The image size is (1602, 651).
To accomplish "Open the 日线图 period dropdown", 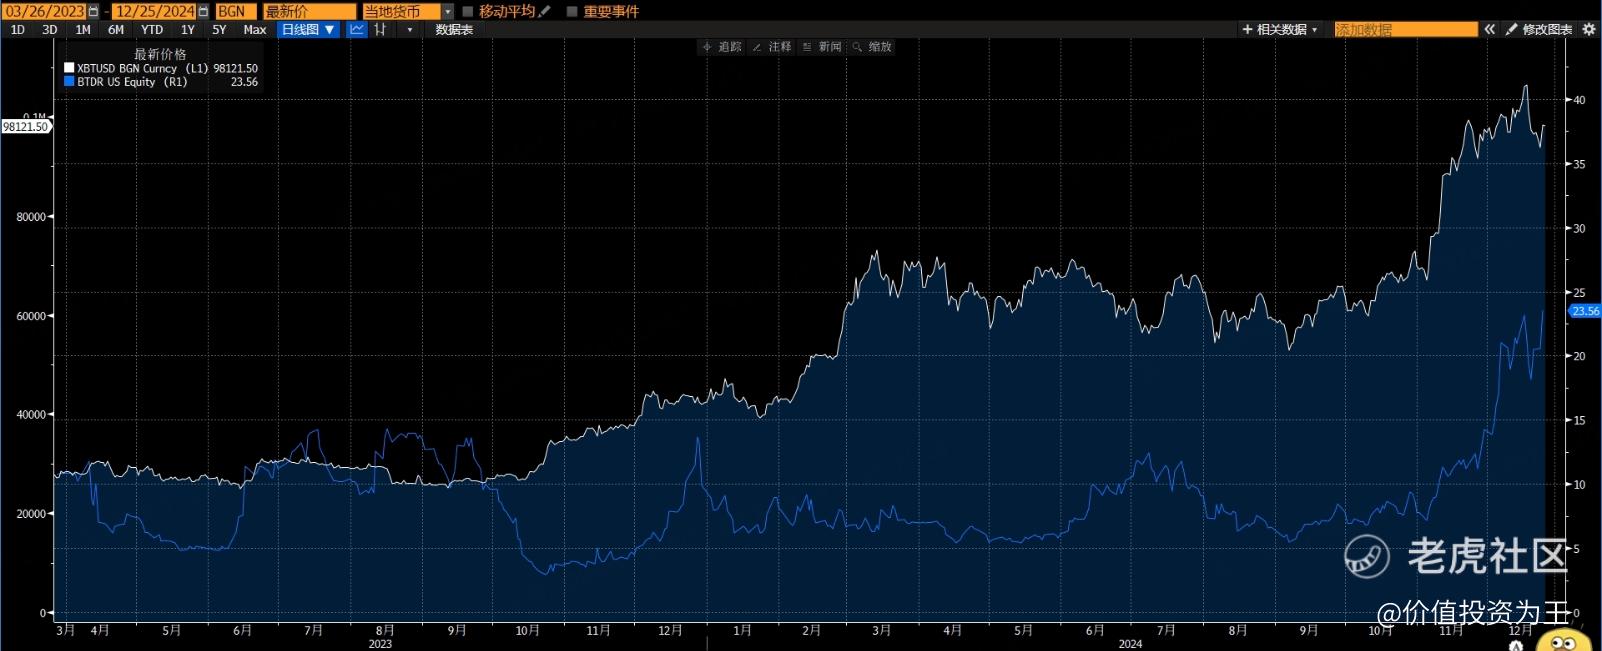I will (x=308, y=30).
